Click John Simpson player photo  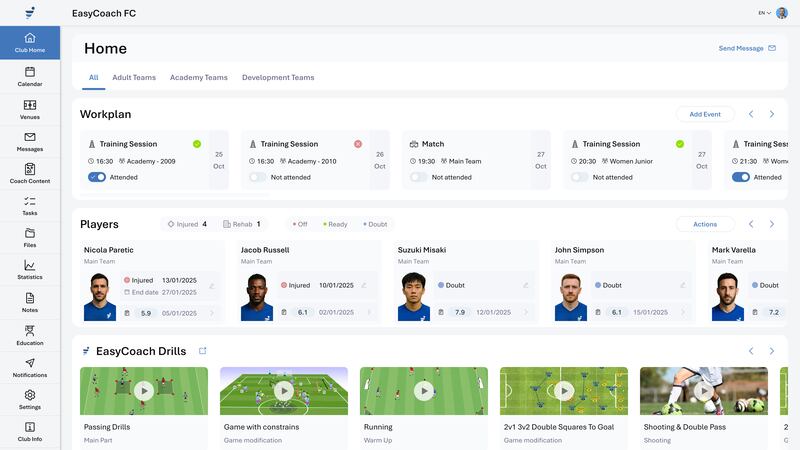coord(570,297)
